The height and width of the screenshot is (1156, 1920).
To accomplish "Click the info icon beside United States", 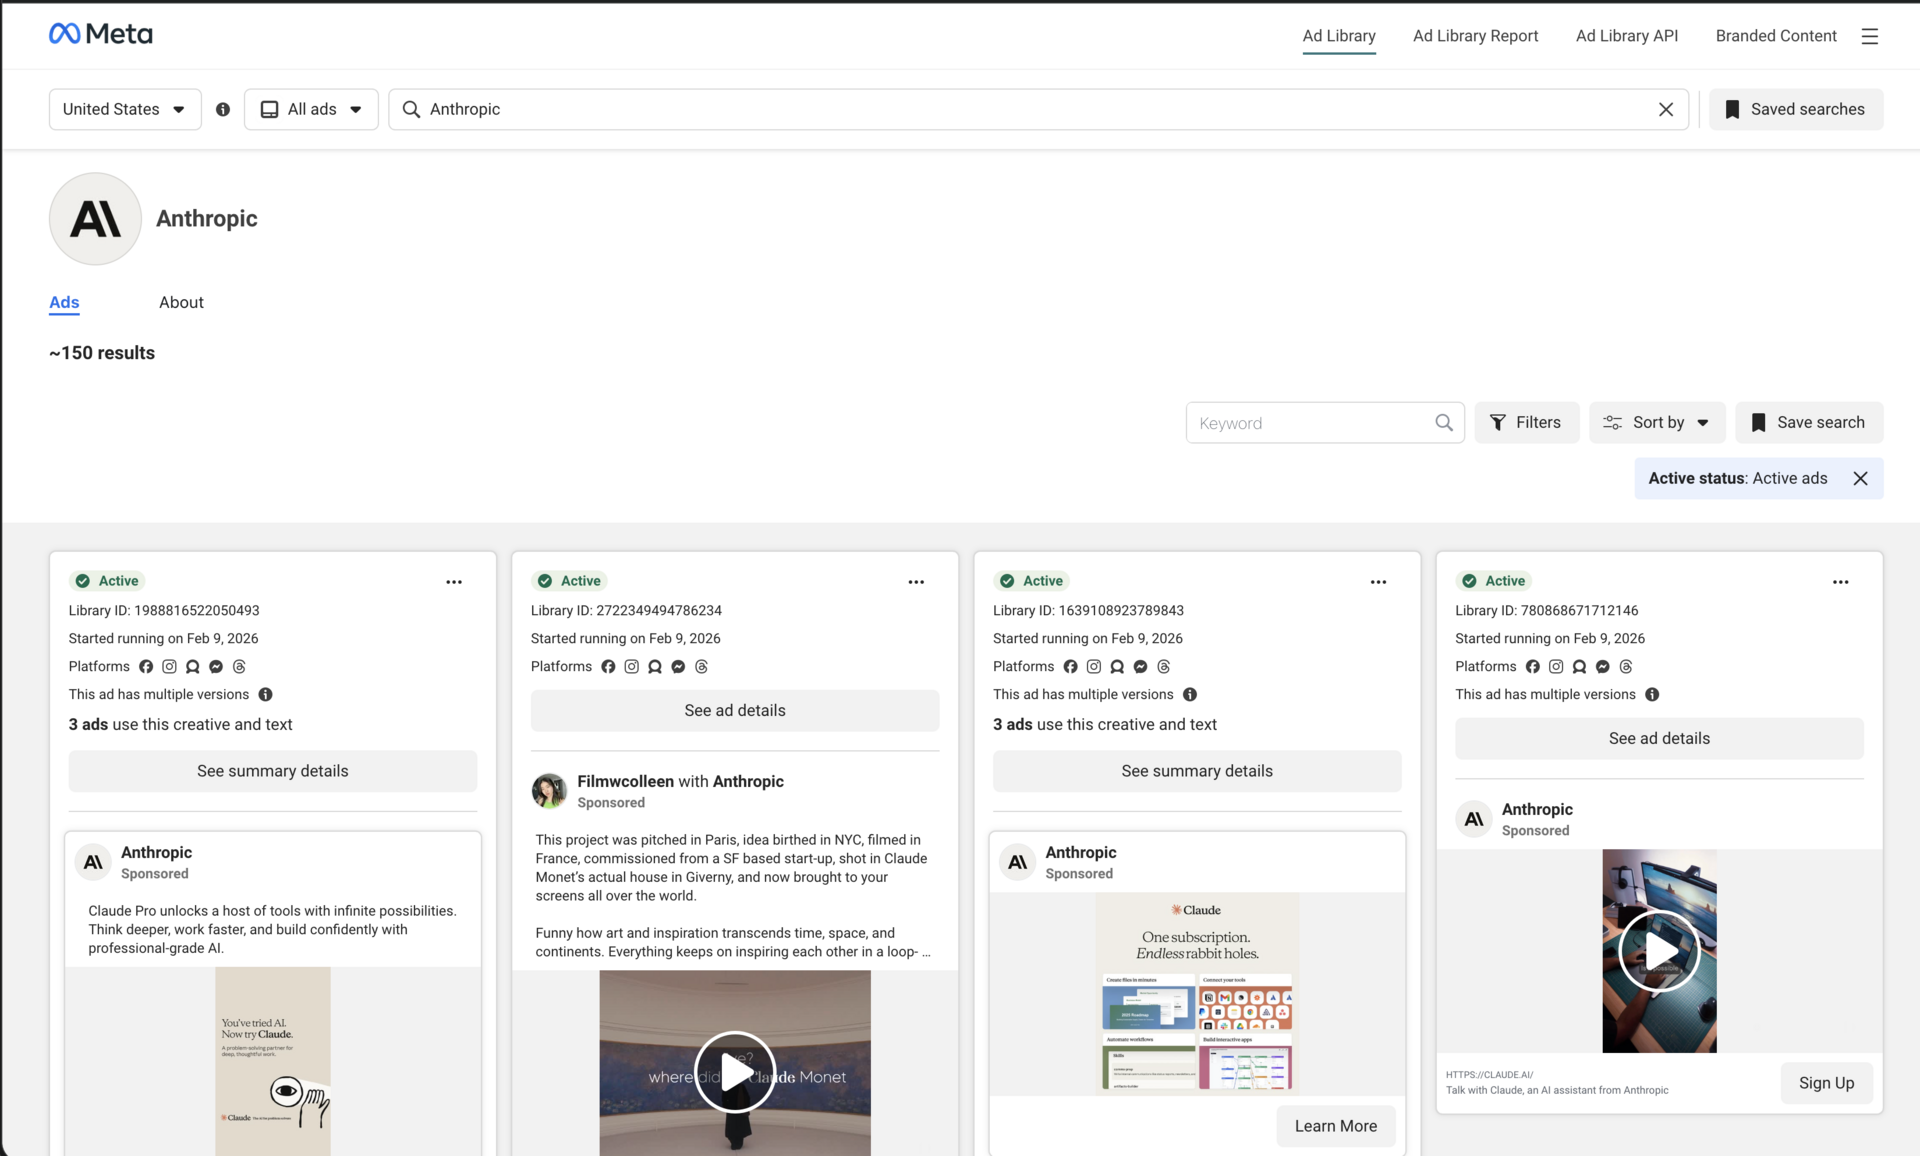I will click(223, 109).
